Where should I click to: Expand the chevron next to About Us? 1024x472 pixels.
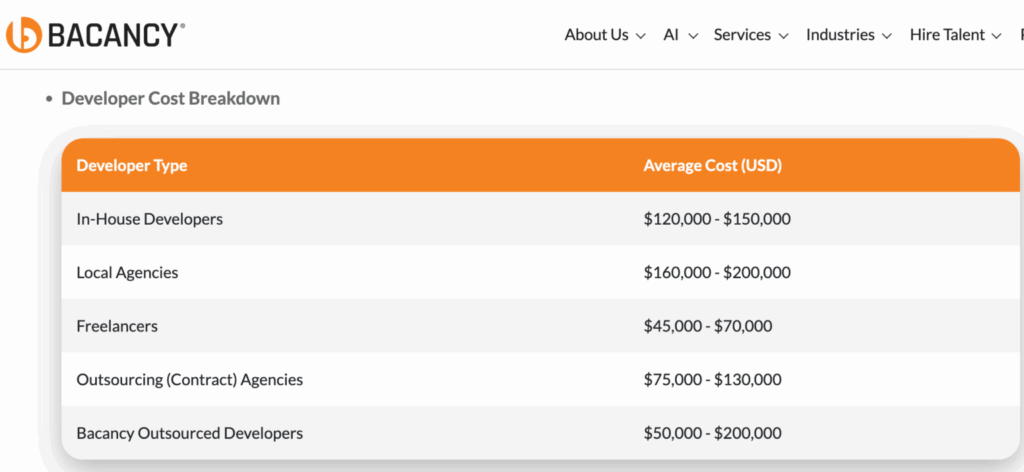coord(640,36)
